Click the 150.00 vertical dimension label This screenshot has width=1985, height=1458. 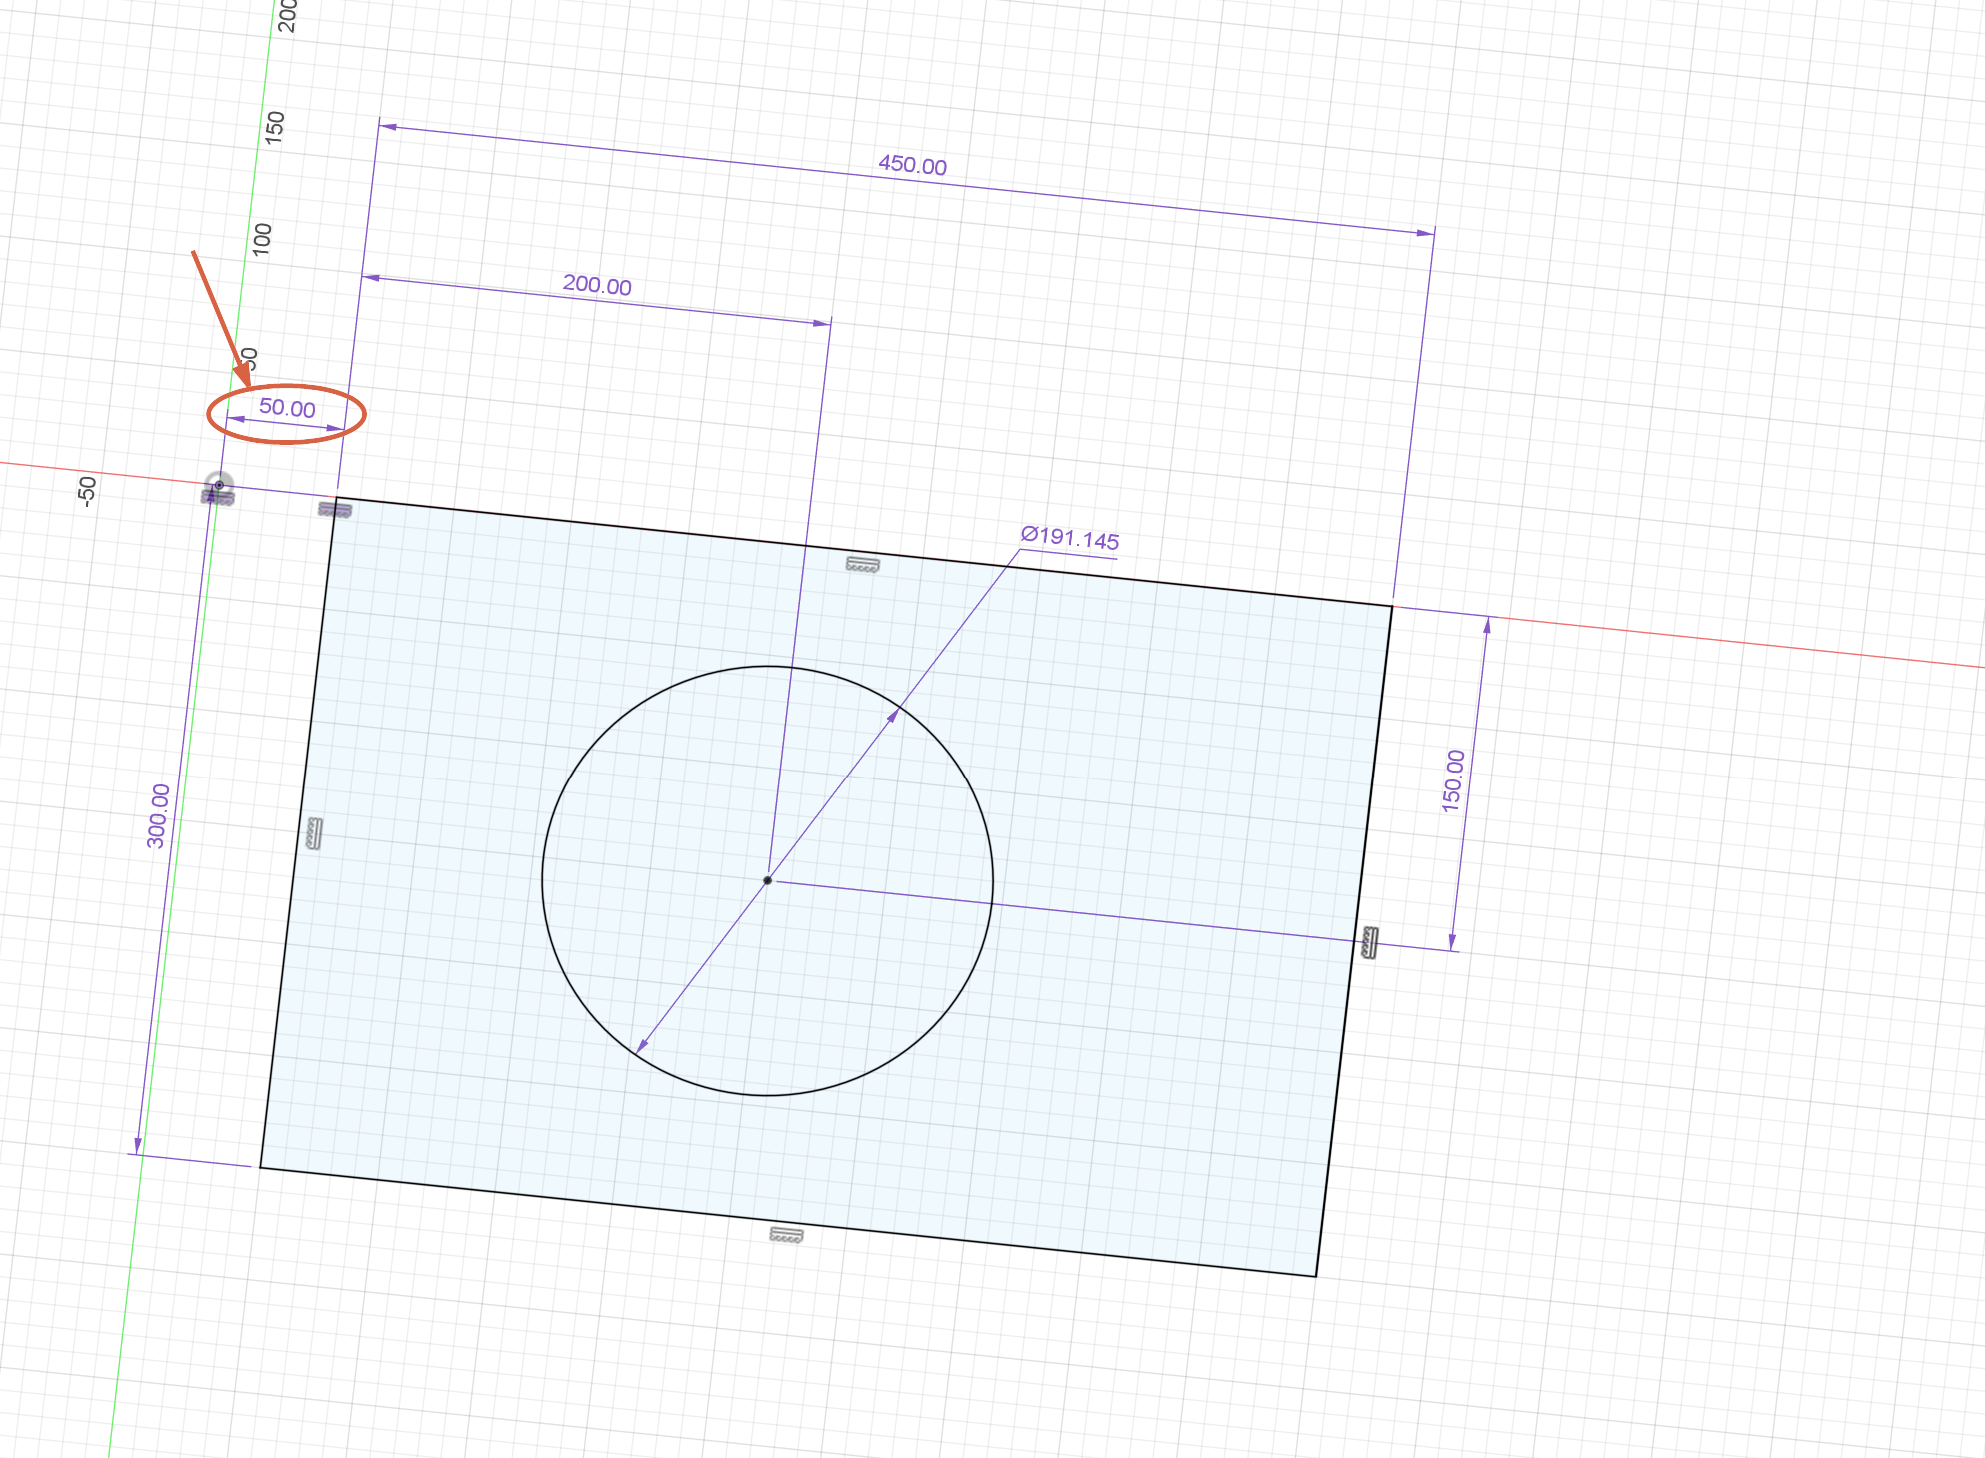point(1453,780)
